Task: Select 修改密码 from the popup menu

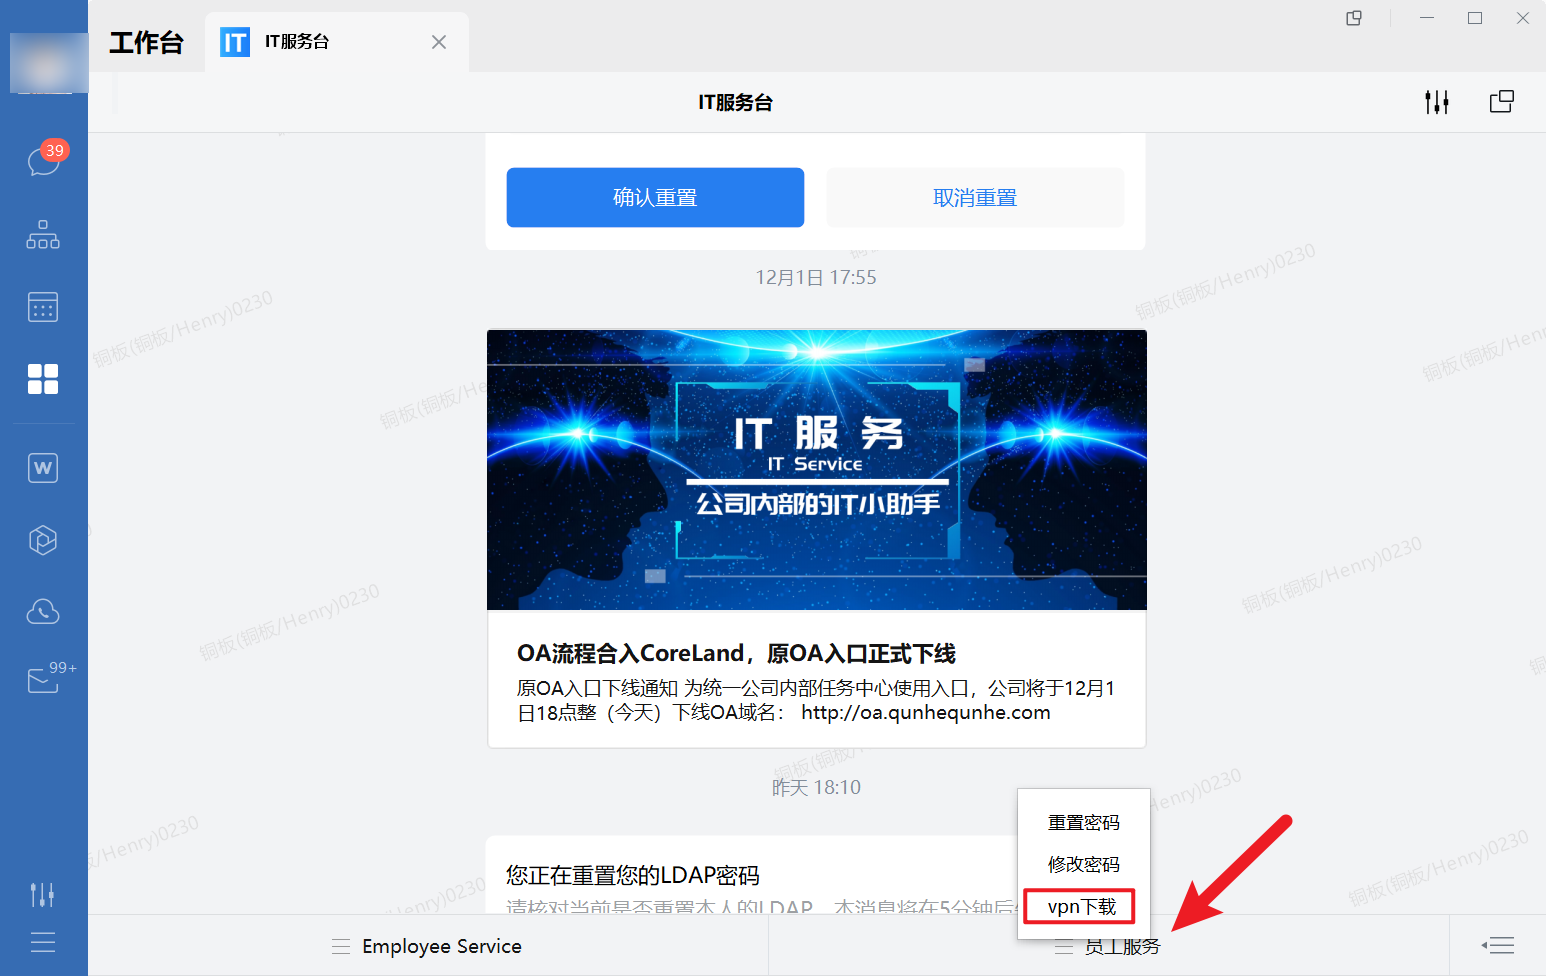Action: tap(1084, 865)
